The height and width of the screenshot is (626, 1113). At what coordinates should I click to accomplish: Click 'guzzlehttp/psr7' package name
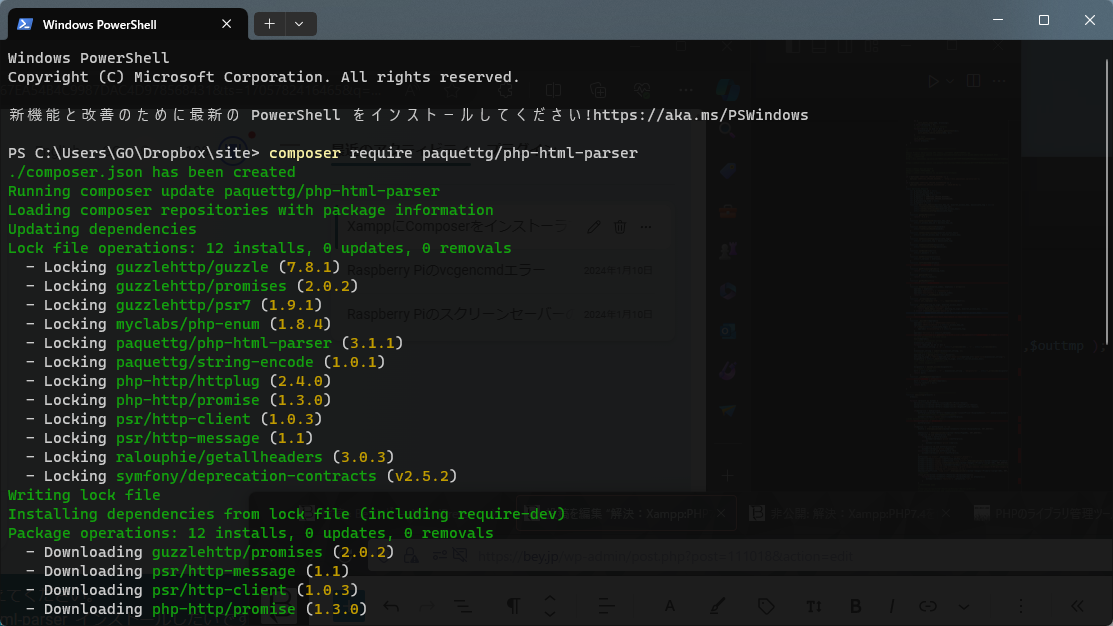[x=183, y=305]
